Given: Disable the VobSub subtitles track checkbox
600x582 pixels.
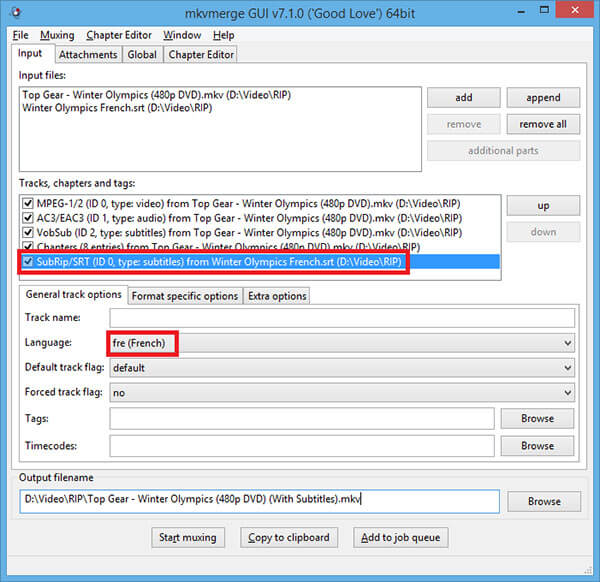Looking at the screenshot, I should 28,232.
